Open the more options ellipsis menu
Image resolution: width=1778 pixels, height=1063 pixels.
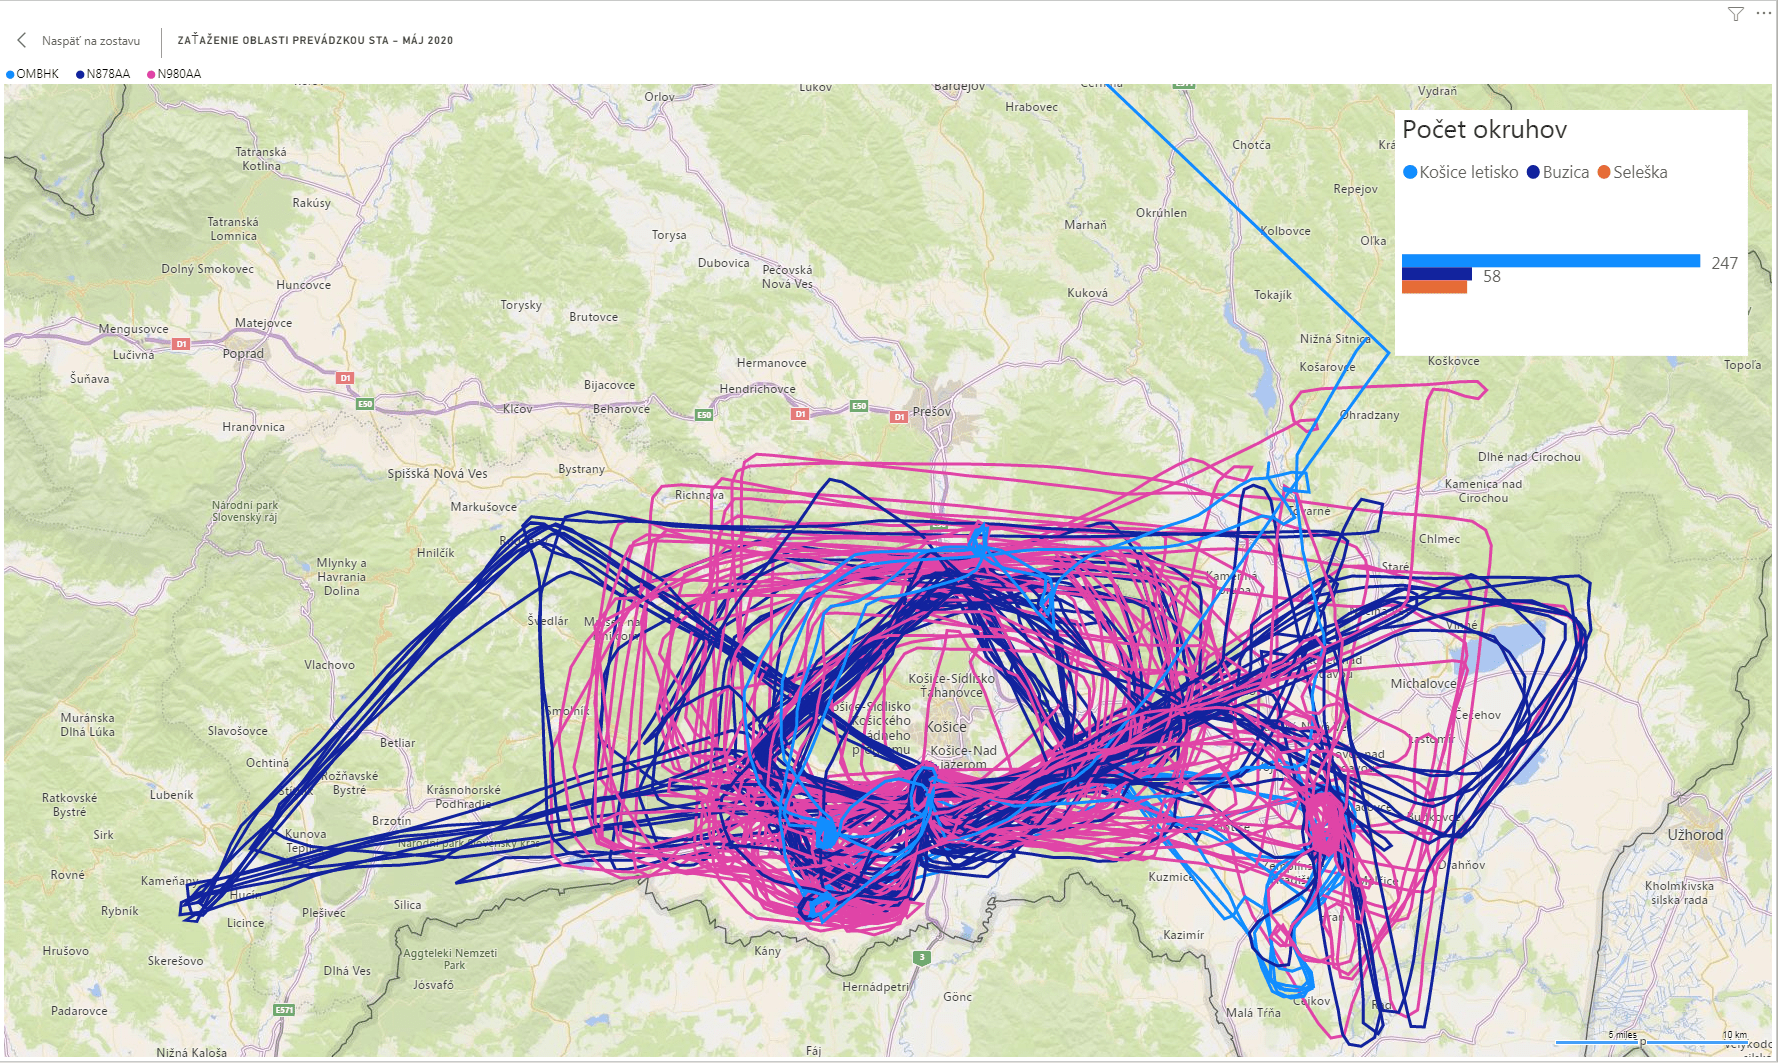[1763, 14]
